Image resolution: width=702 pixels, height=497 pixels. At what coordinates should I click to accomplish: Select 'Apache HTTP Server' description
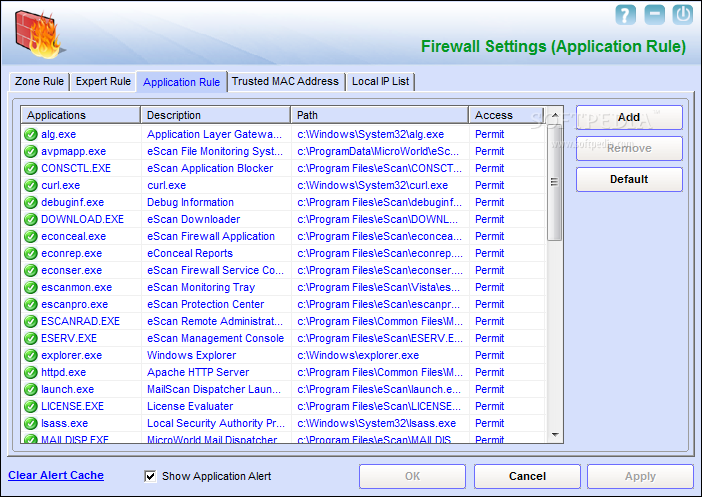198,373
